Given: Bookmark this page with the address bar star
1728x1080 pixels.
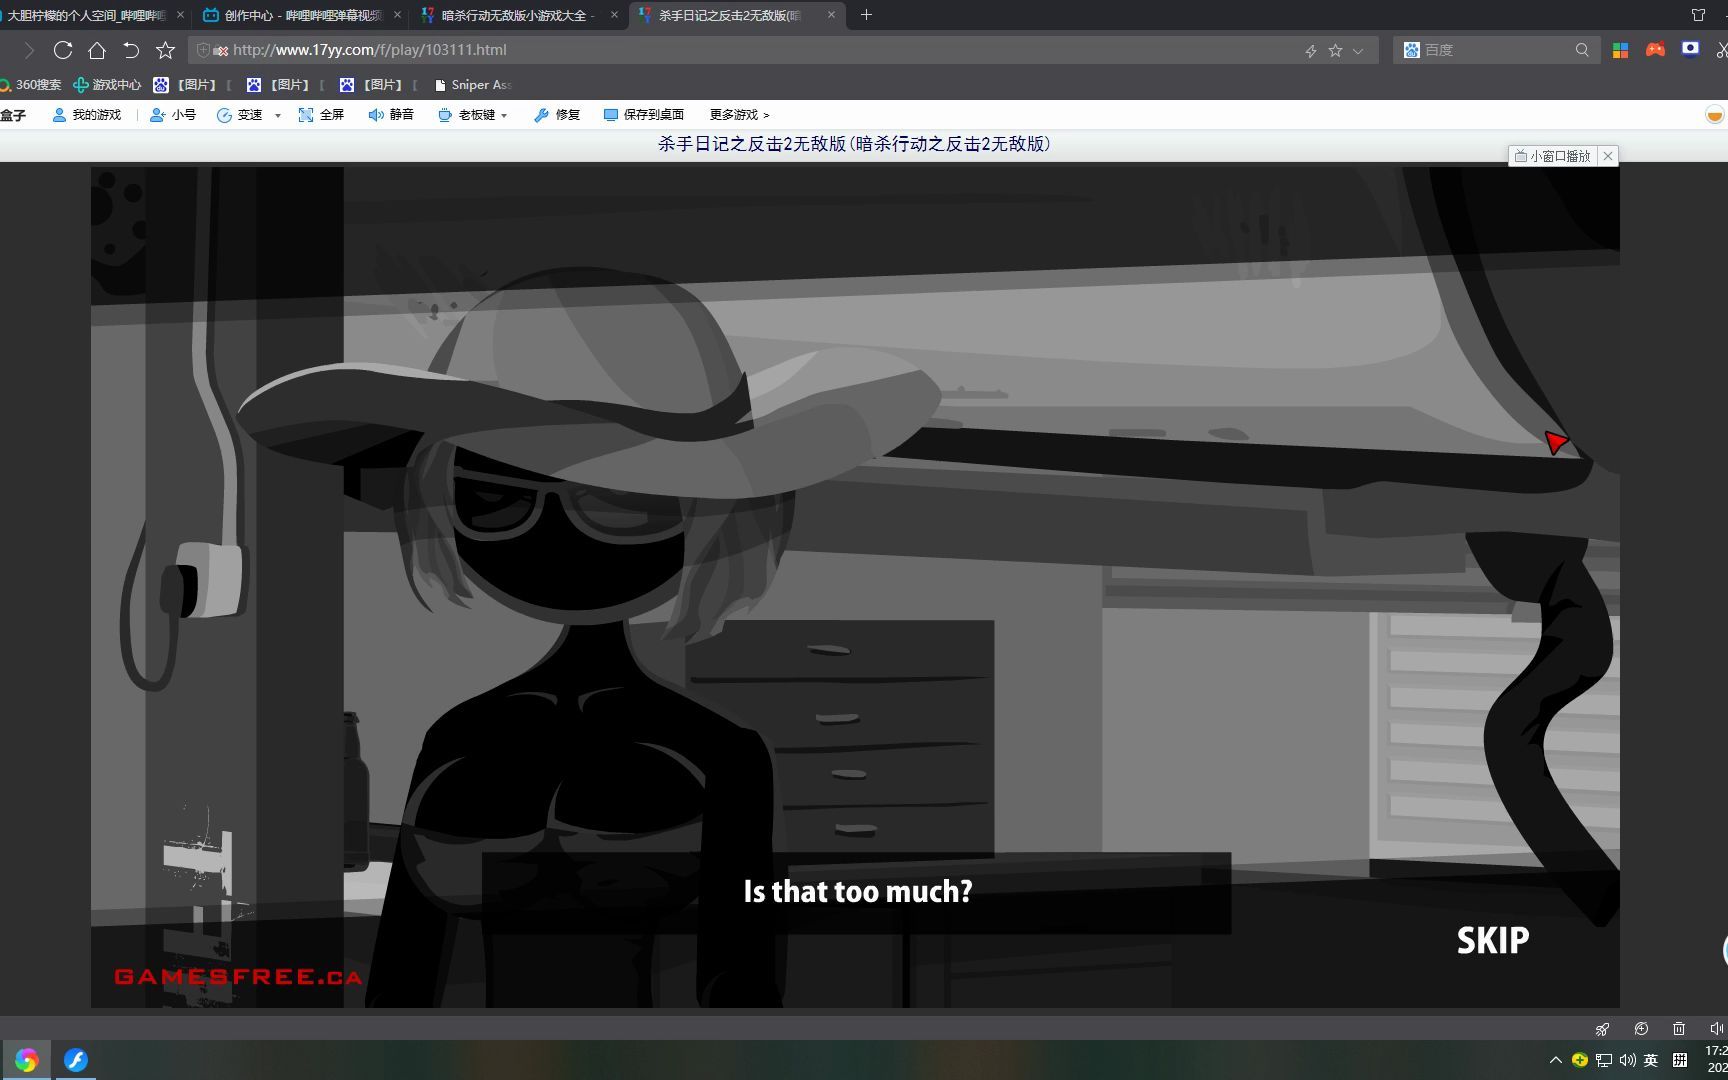Looking at the screenshot, I should (1335, 50).
